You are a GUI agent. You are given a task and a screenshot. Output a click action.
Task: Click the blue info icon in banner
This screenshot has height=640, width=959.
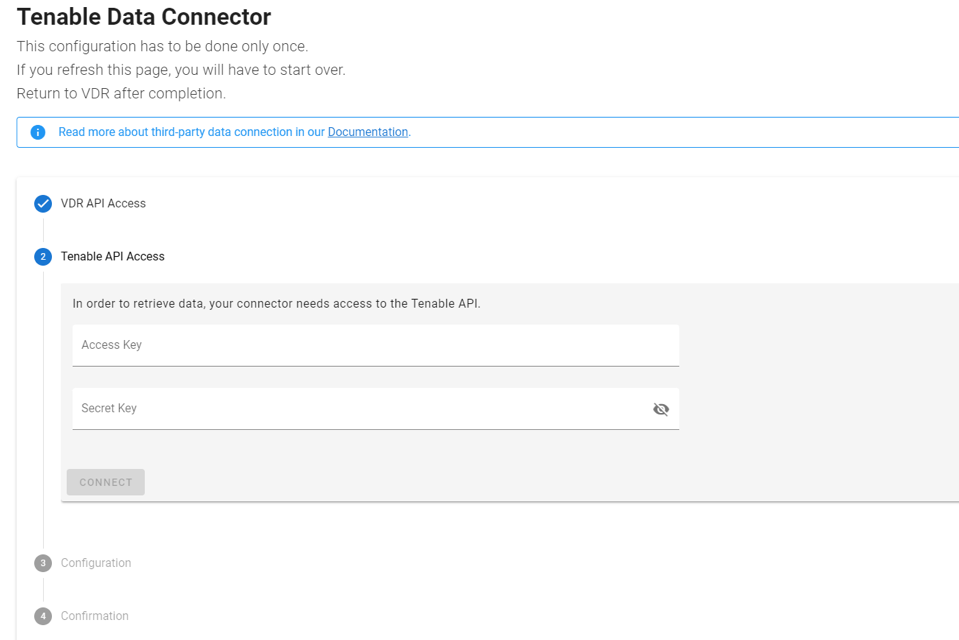(x=38, y=132)
